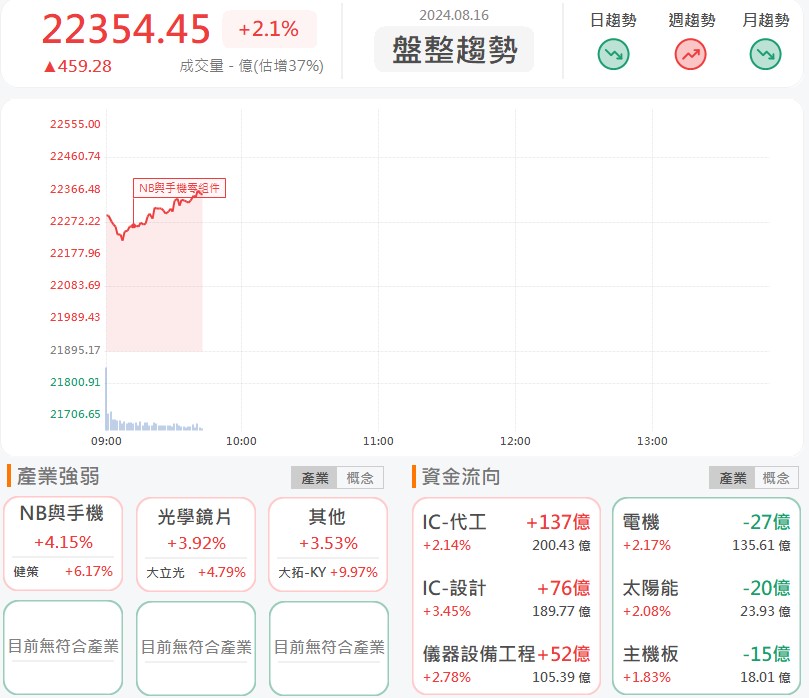The image size is (809, 698).
Task: Click the 太陽能 -20億 fund flow row
Action: click(706, 598)
